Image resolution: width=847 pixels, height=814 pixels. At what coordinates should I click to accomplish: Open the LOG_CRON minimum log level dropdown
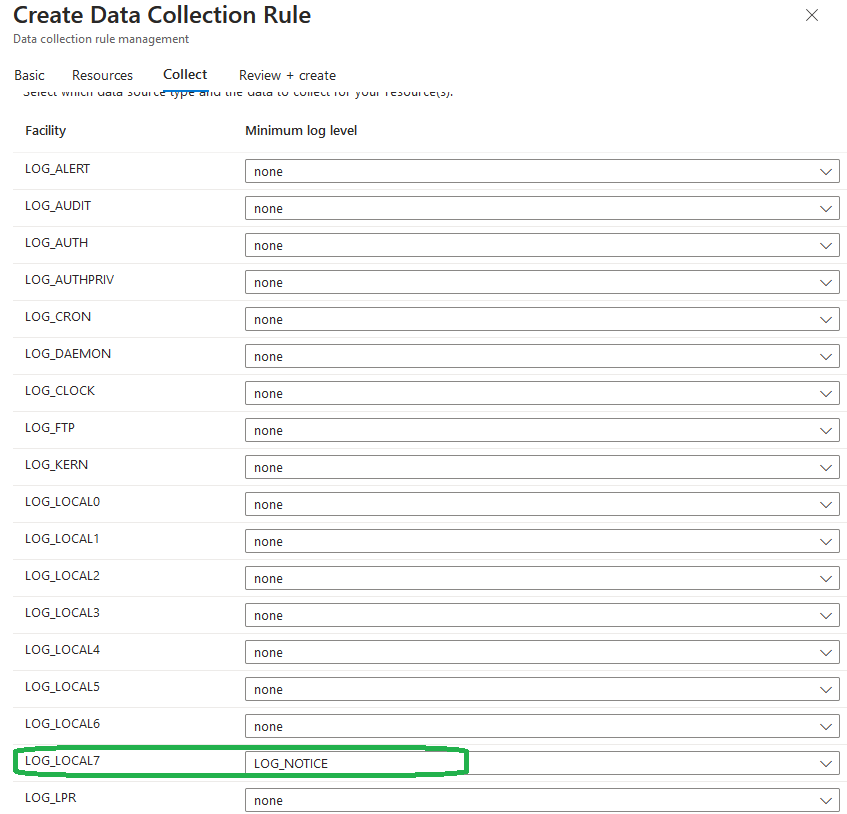coord(541,320)
